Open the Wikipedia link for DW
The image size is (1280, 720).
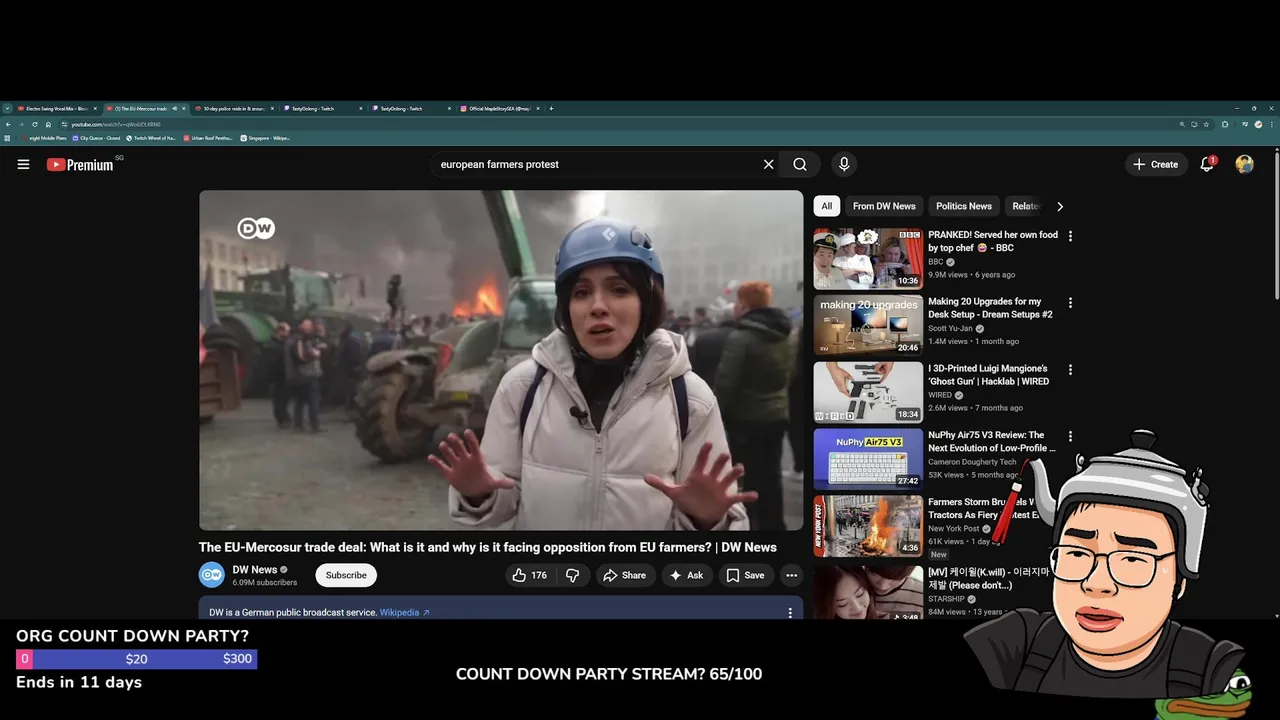pyautogui.click(x=404, y=612)
